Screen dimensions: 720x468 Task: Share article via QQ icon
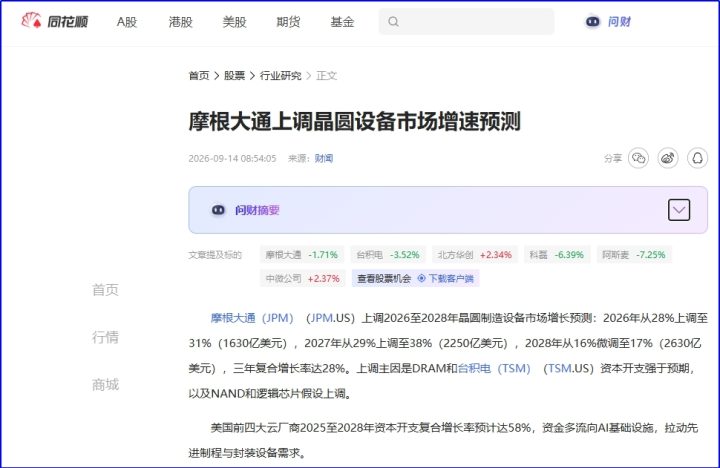click(697, 158)
